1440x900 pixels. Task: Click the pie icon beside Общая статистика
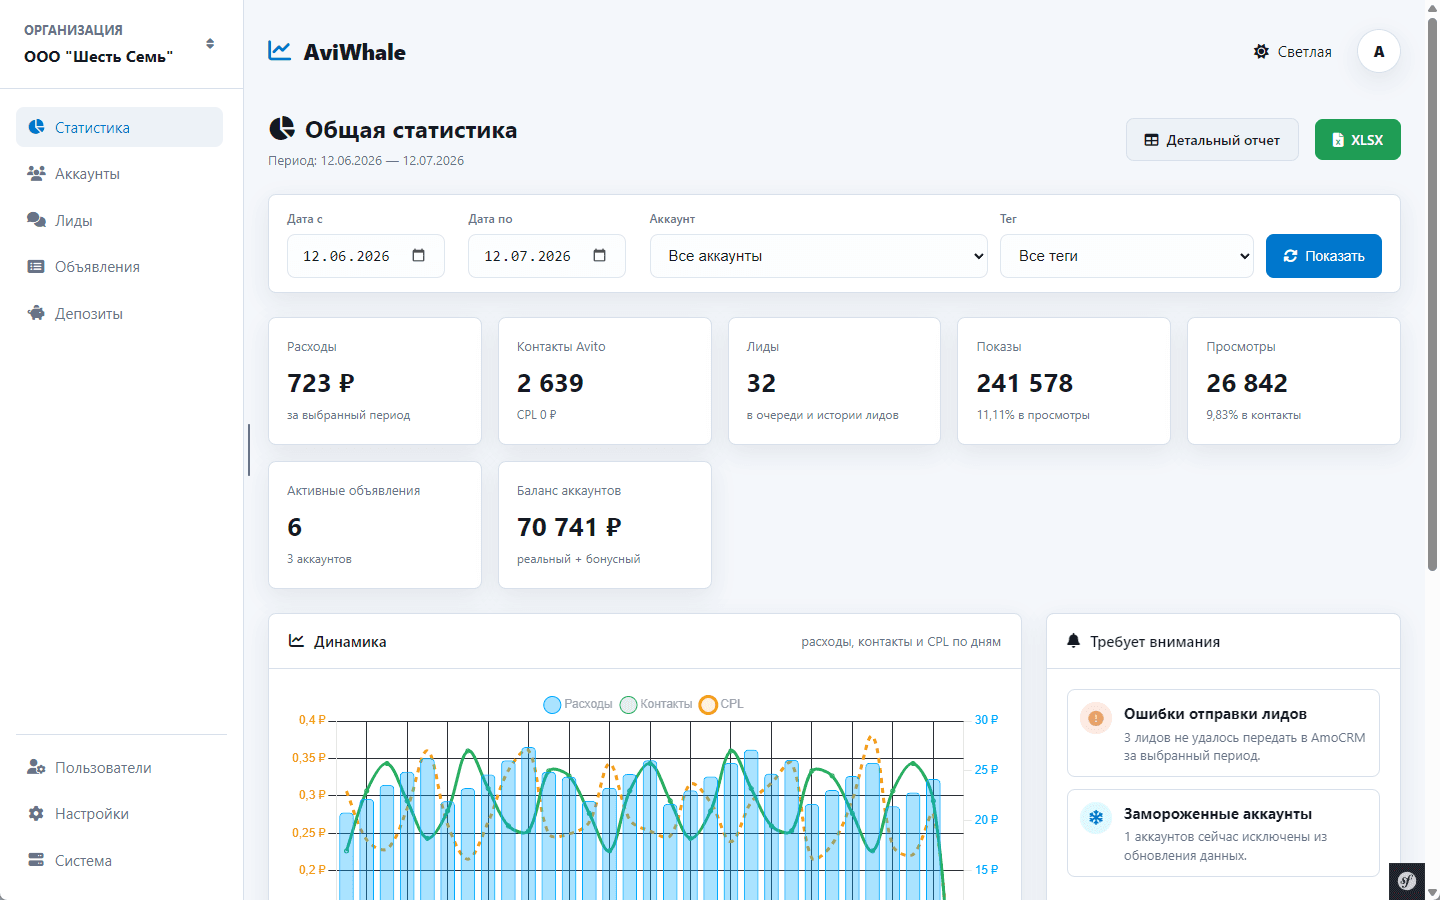[282, 129]
